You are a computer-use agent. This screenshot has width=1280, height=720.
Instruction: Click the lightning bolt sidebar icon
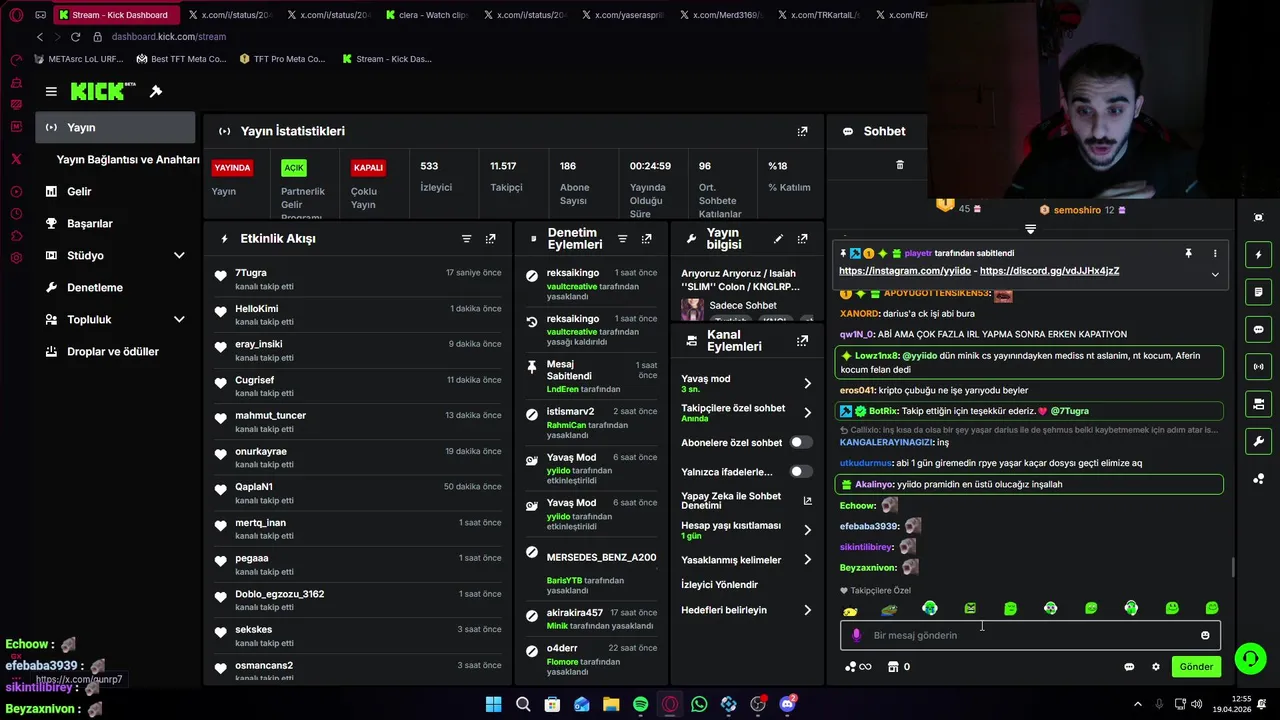click(1258, 255)
